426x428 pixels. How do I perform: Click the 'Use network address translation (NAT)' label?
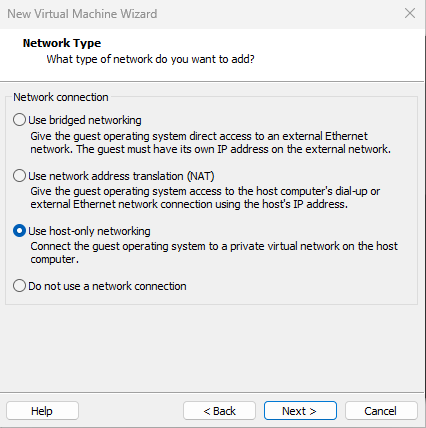pos(121,176)
